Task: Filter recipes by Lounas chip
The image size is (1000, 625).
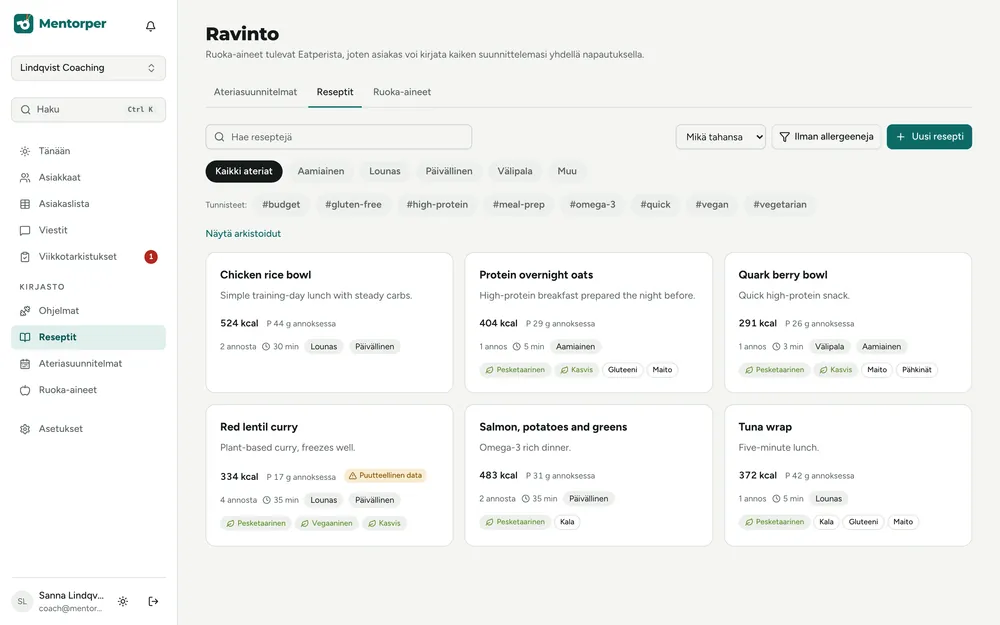Action: [385, 171]
